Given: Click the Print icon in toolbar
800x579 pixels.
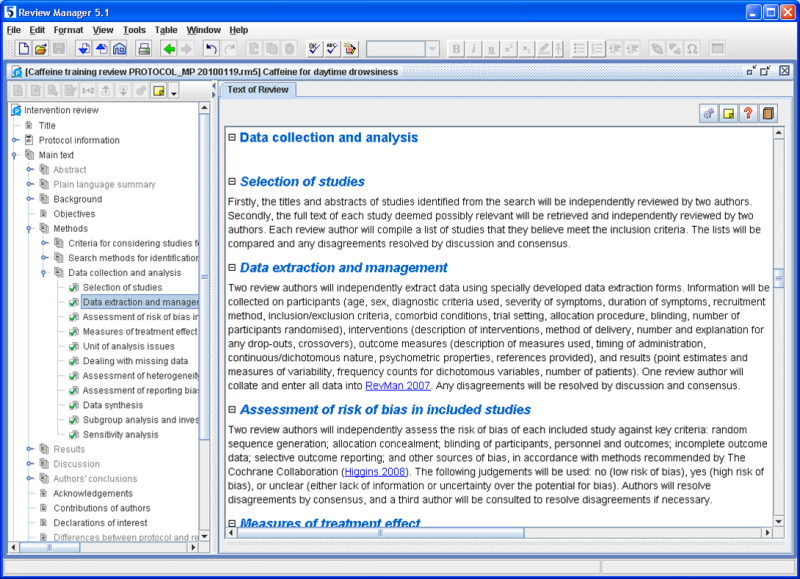Looking at the screenshot, I should [x=143, y=48].
